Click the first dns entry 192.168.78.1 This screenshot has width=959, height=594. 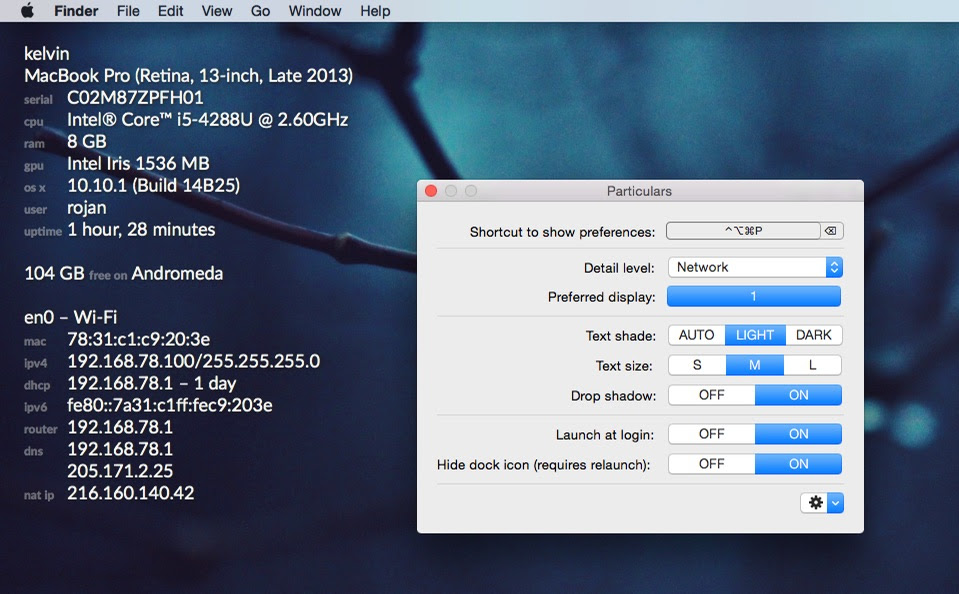point(120,450)
